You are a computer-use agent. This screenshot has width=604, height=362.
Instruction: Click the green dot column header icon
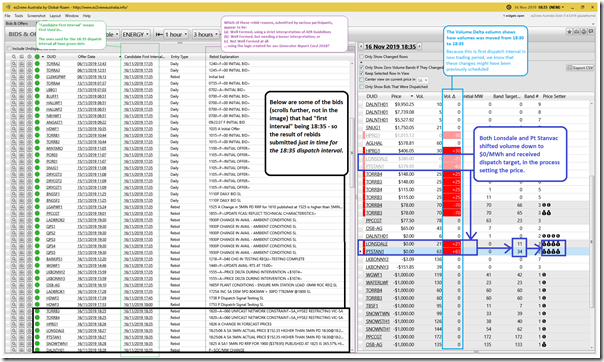tap(37, 57)
